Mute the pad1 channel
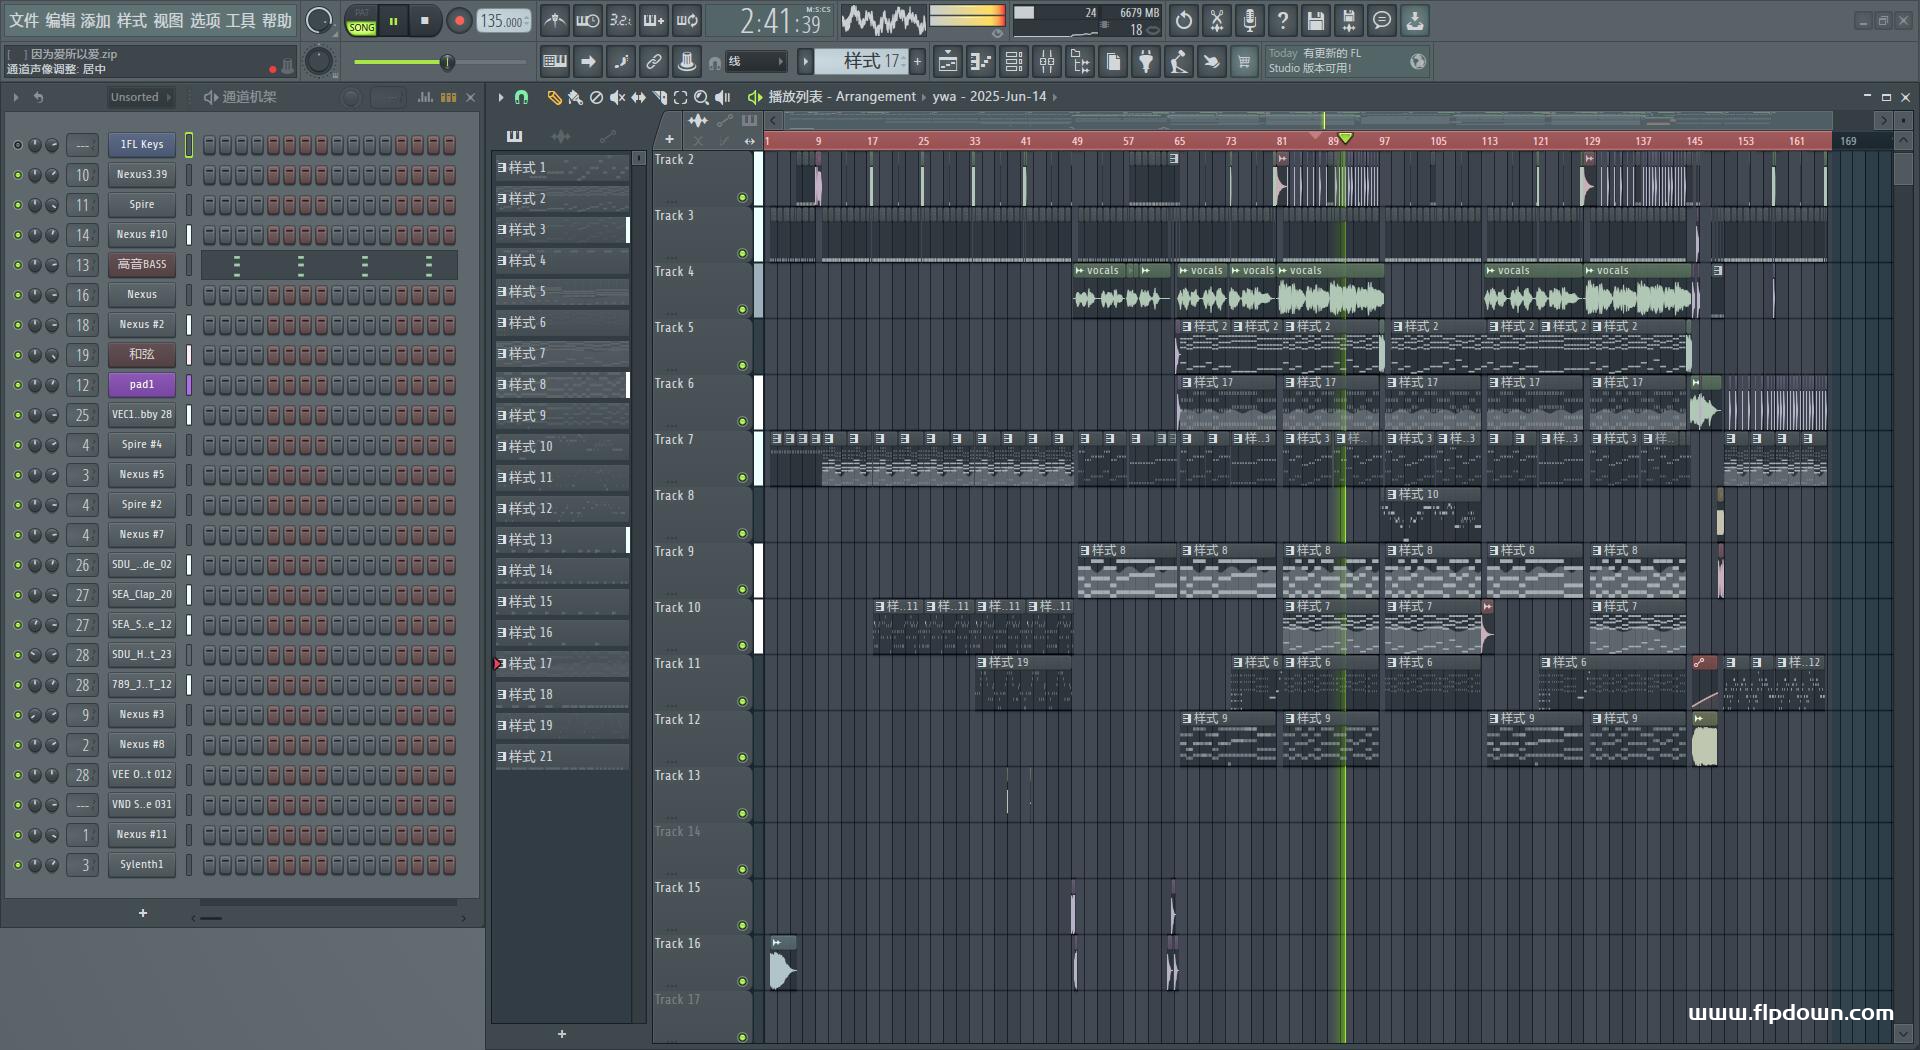This screenshot has width=1920, height=1050. click(x=17, y=385)
